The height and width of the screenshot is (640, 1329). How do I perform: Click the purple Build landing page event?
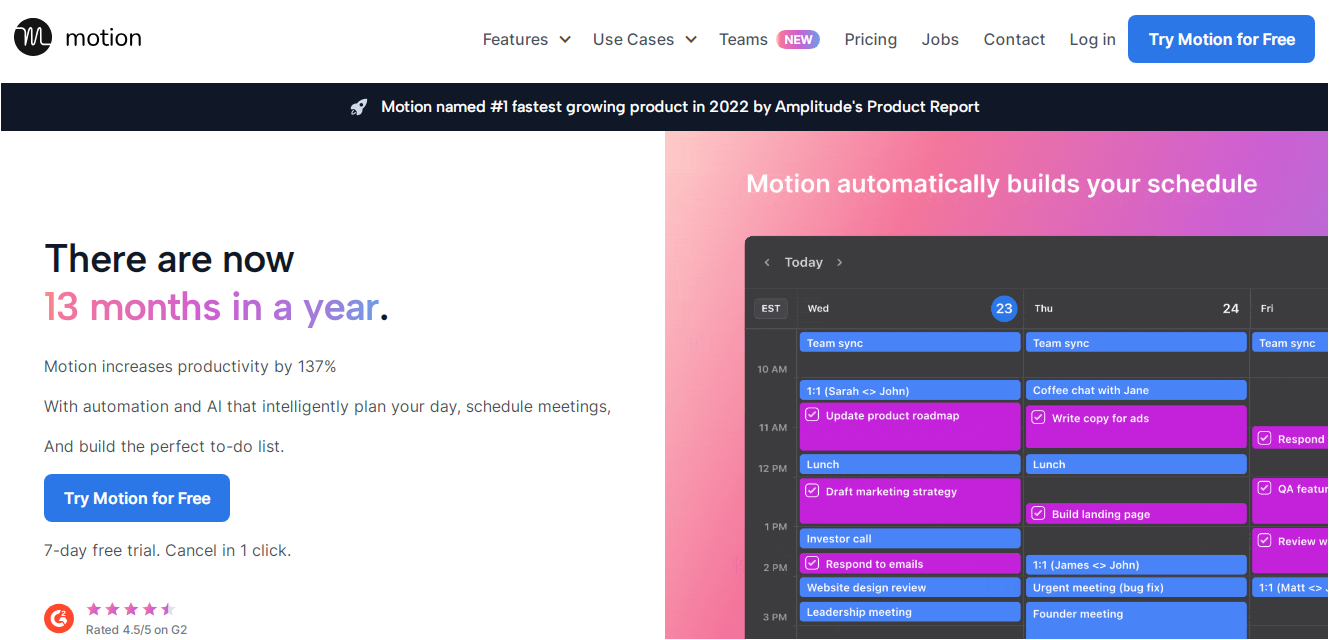(1136, 514)
